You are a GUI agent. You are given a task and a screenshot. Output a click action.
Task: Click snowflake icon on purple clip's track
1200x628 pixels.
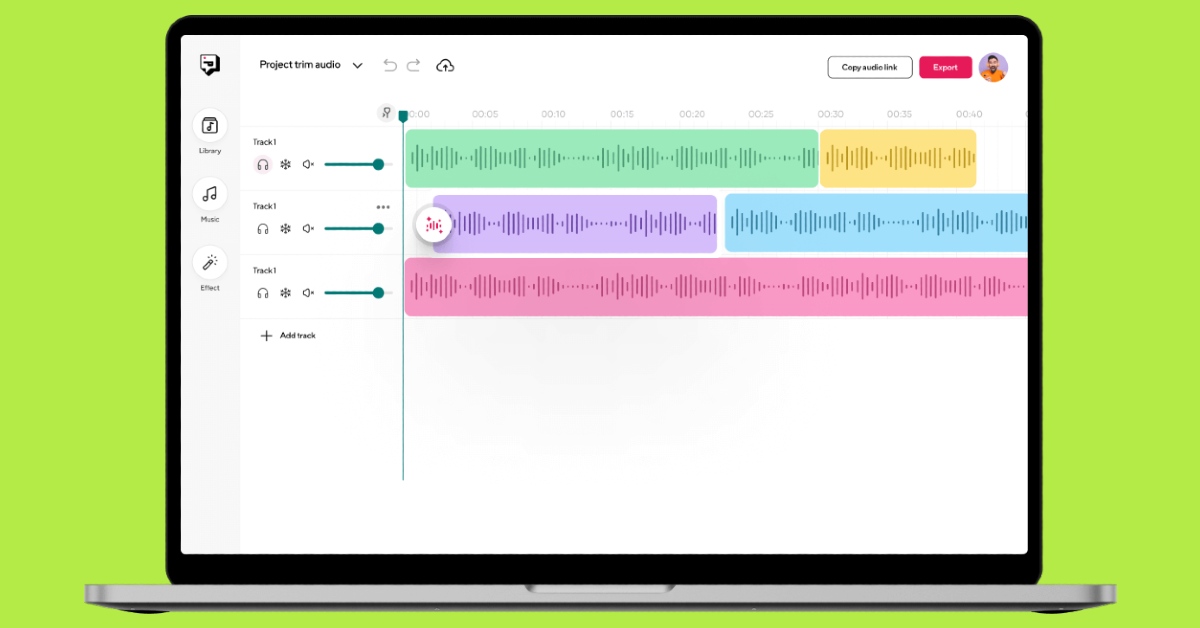click(285, 228)
